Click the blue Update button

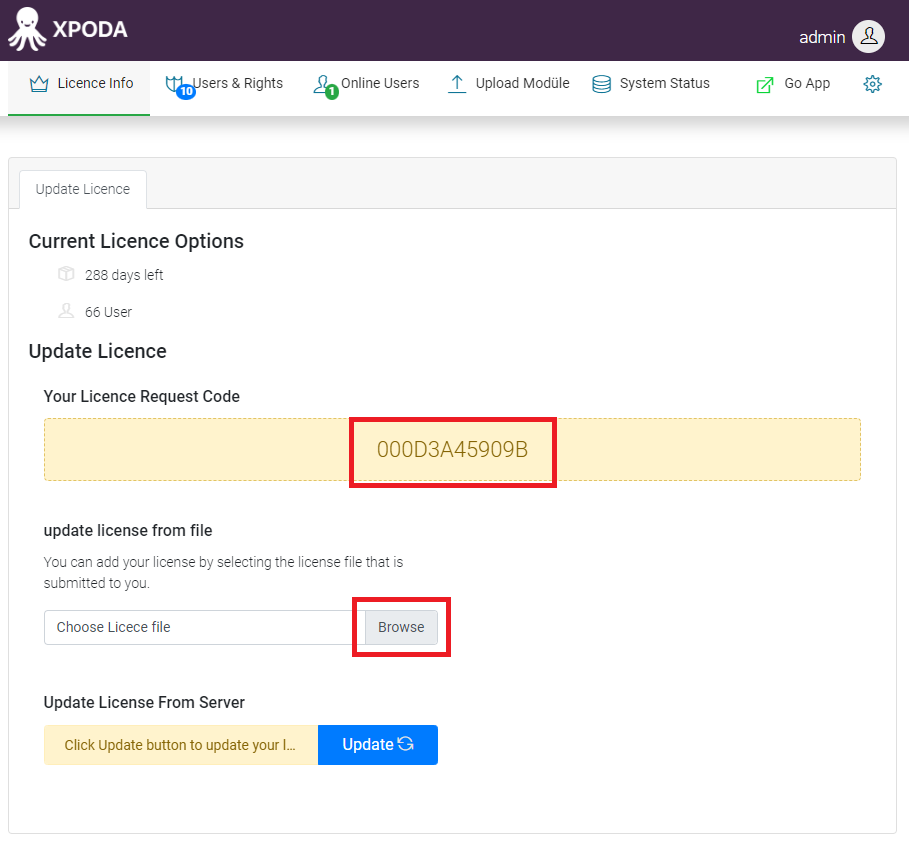point(378,744)
